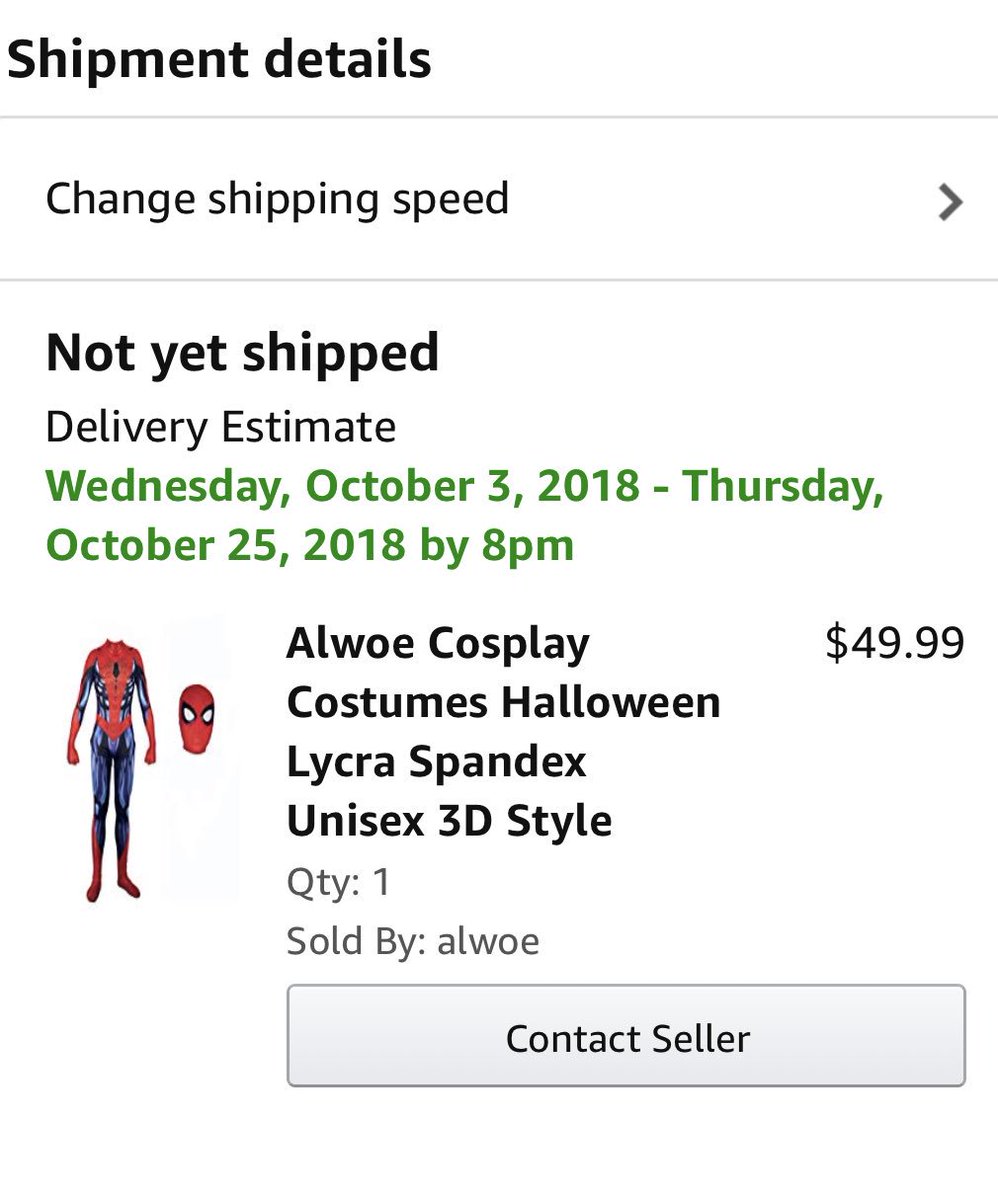
Task: Click the Shipment details heading
Action: [219, 59]
